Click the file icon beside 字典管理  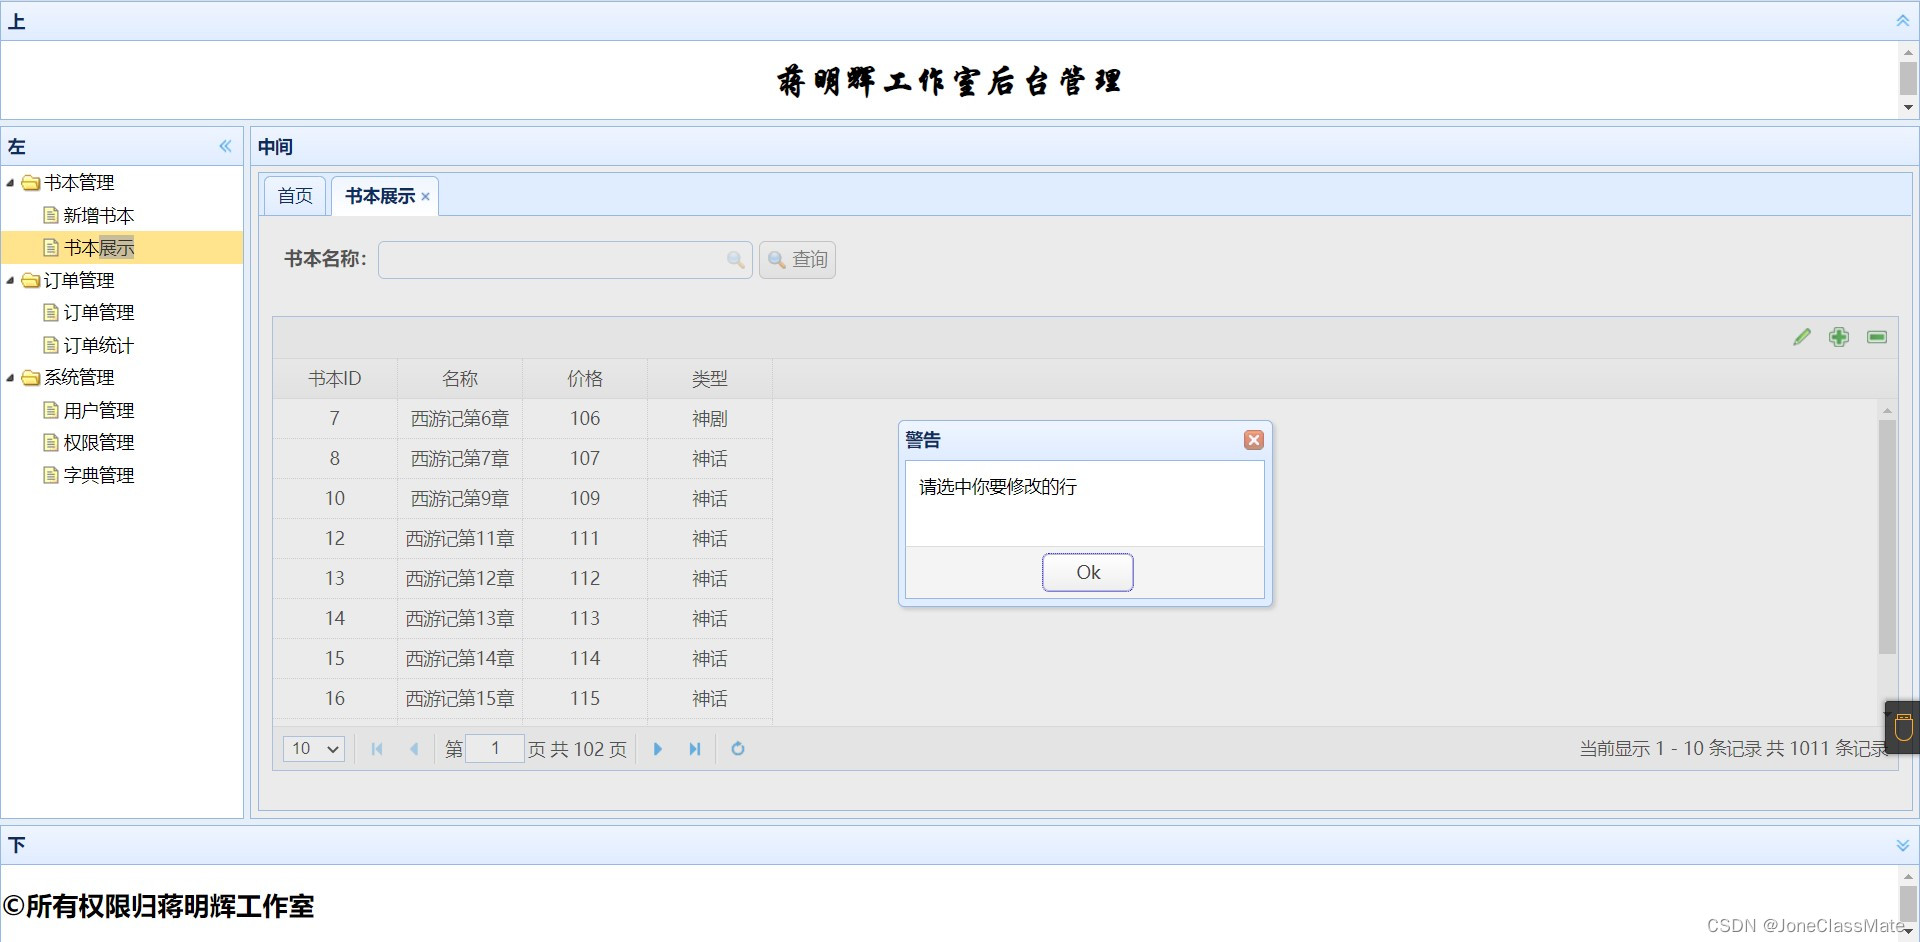pyautogui.click(x=51, y=475)
